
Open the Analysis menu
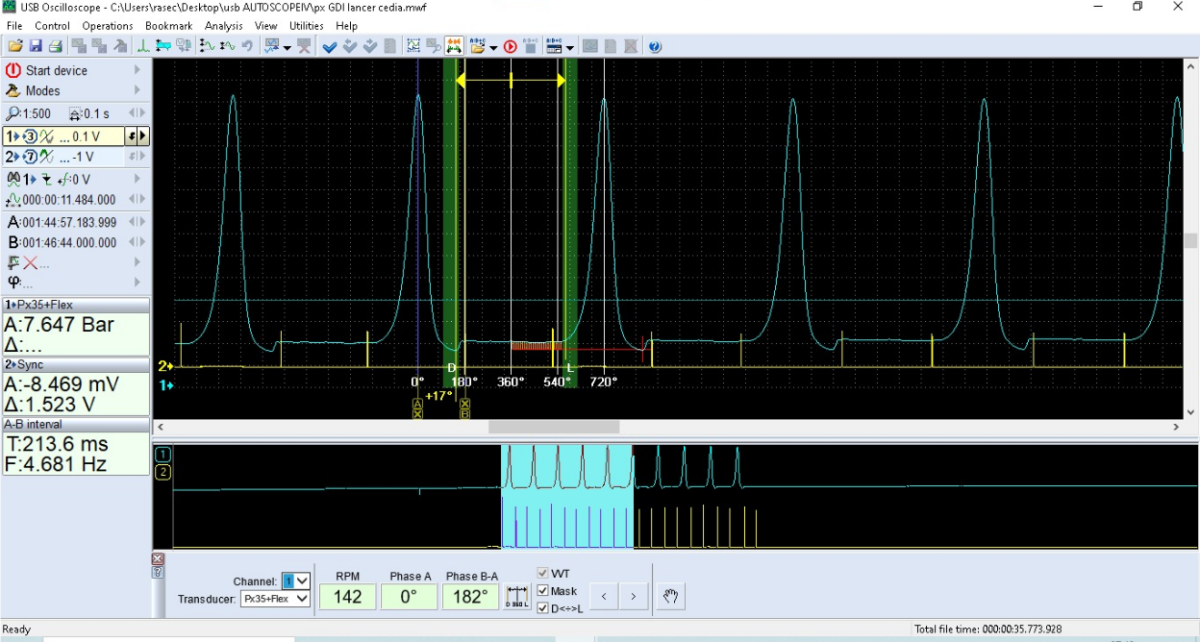click(x=224, y=26)
